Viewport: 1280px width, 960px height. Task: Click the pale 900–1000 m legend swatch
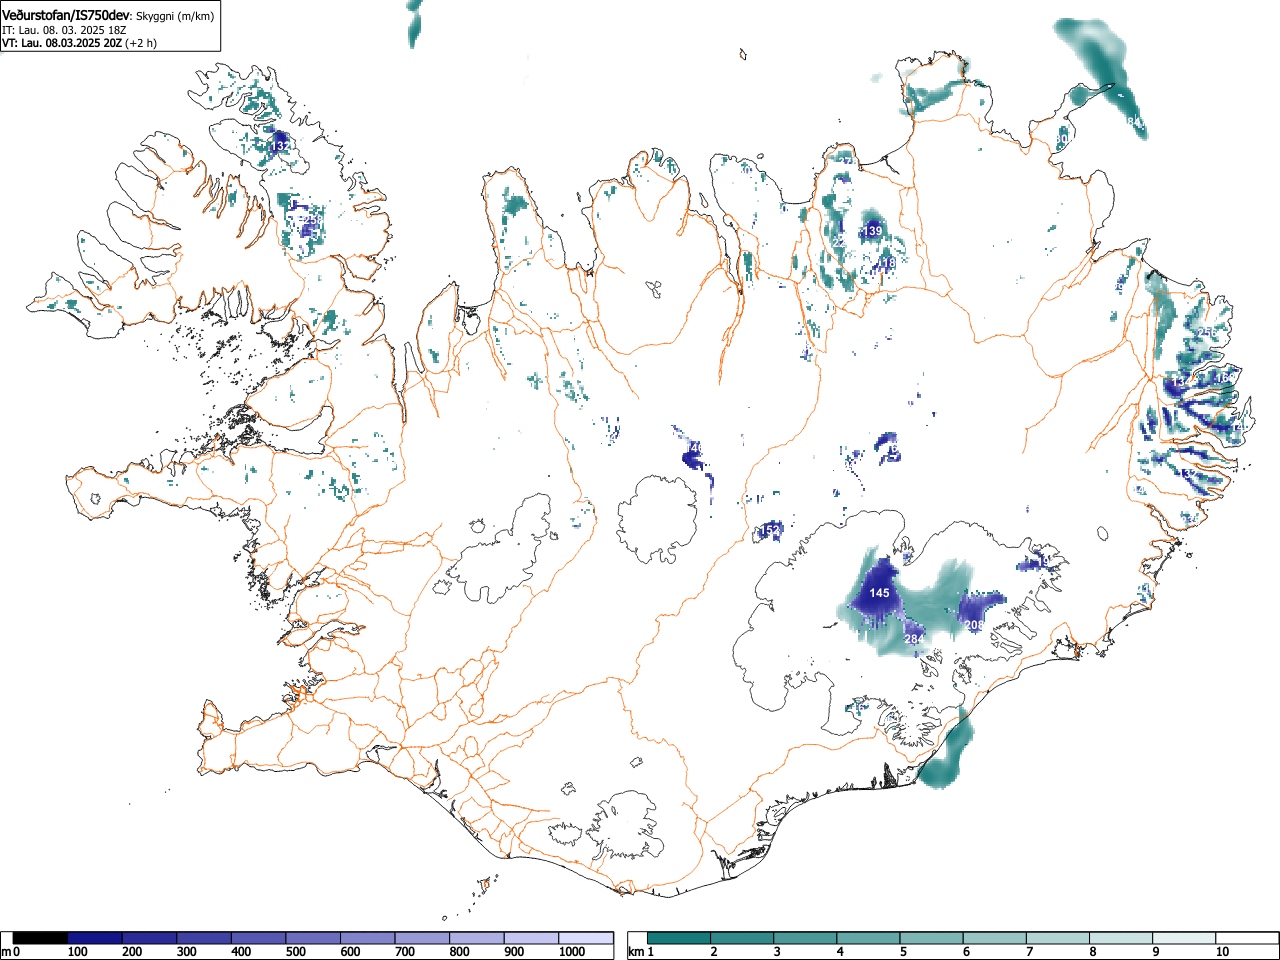click(x=532, y=938)
